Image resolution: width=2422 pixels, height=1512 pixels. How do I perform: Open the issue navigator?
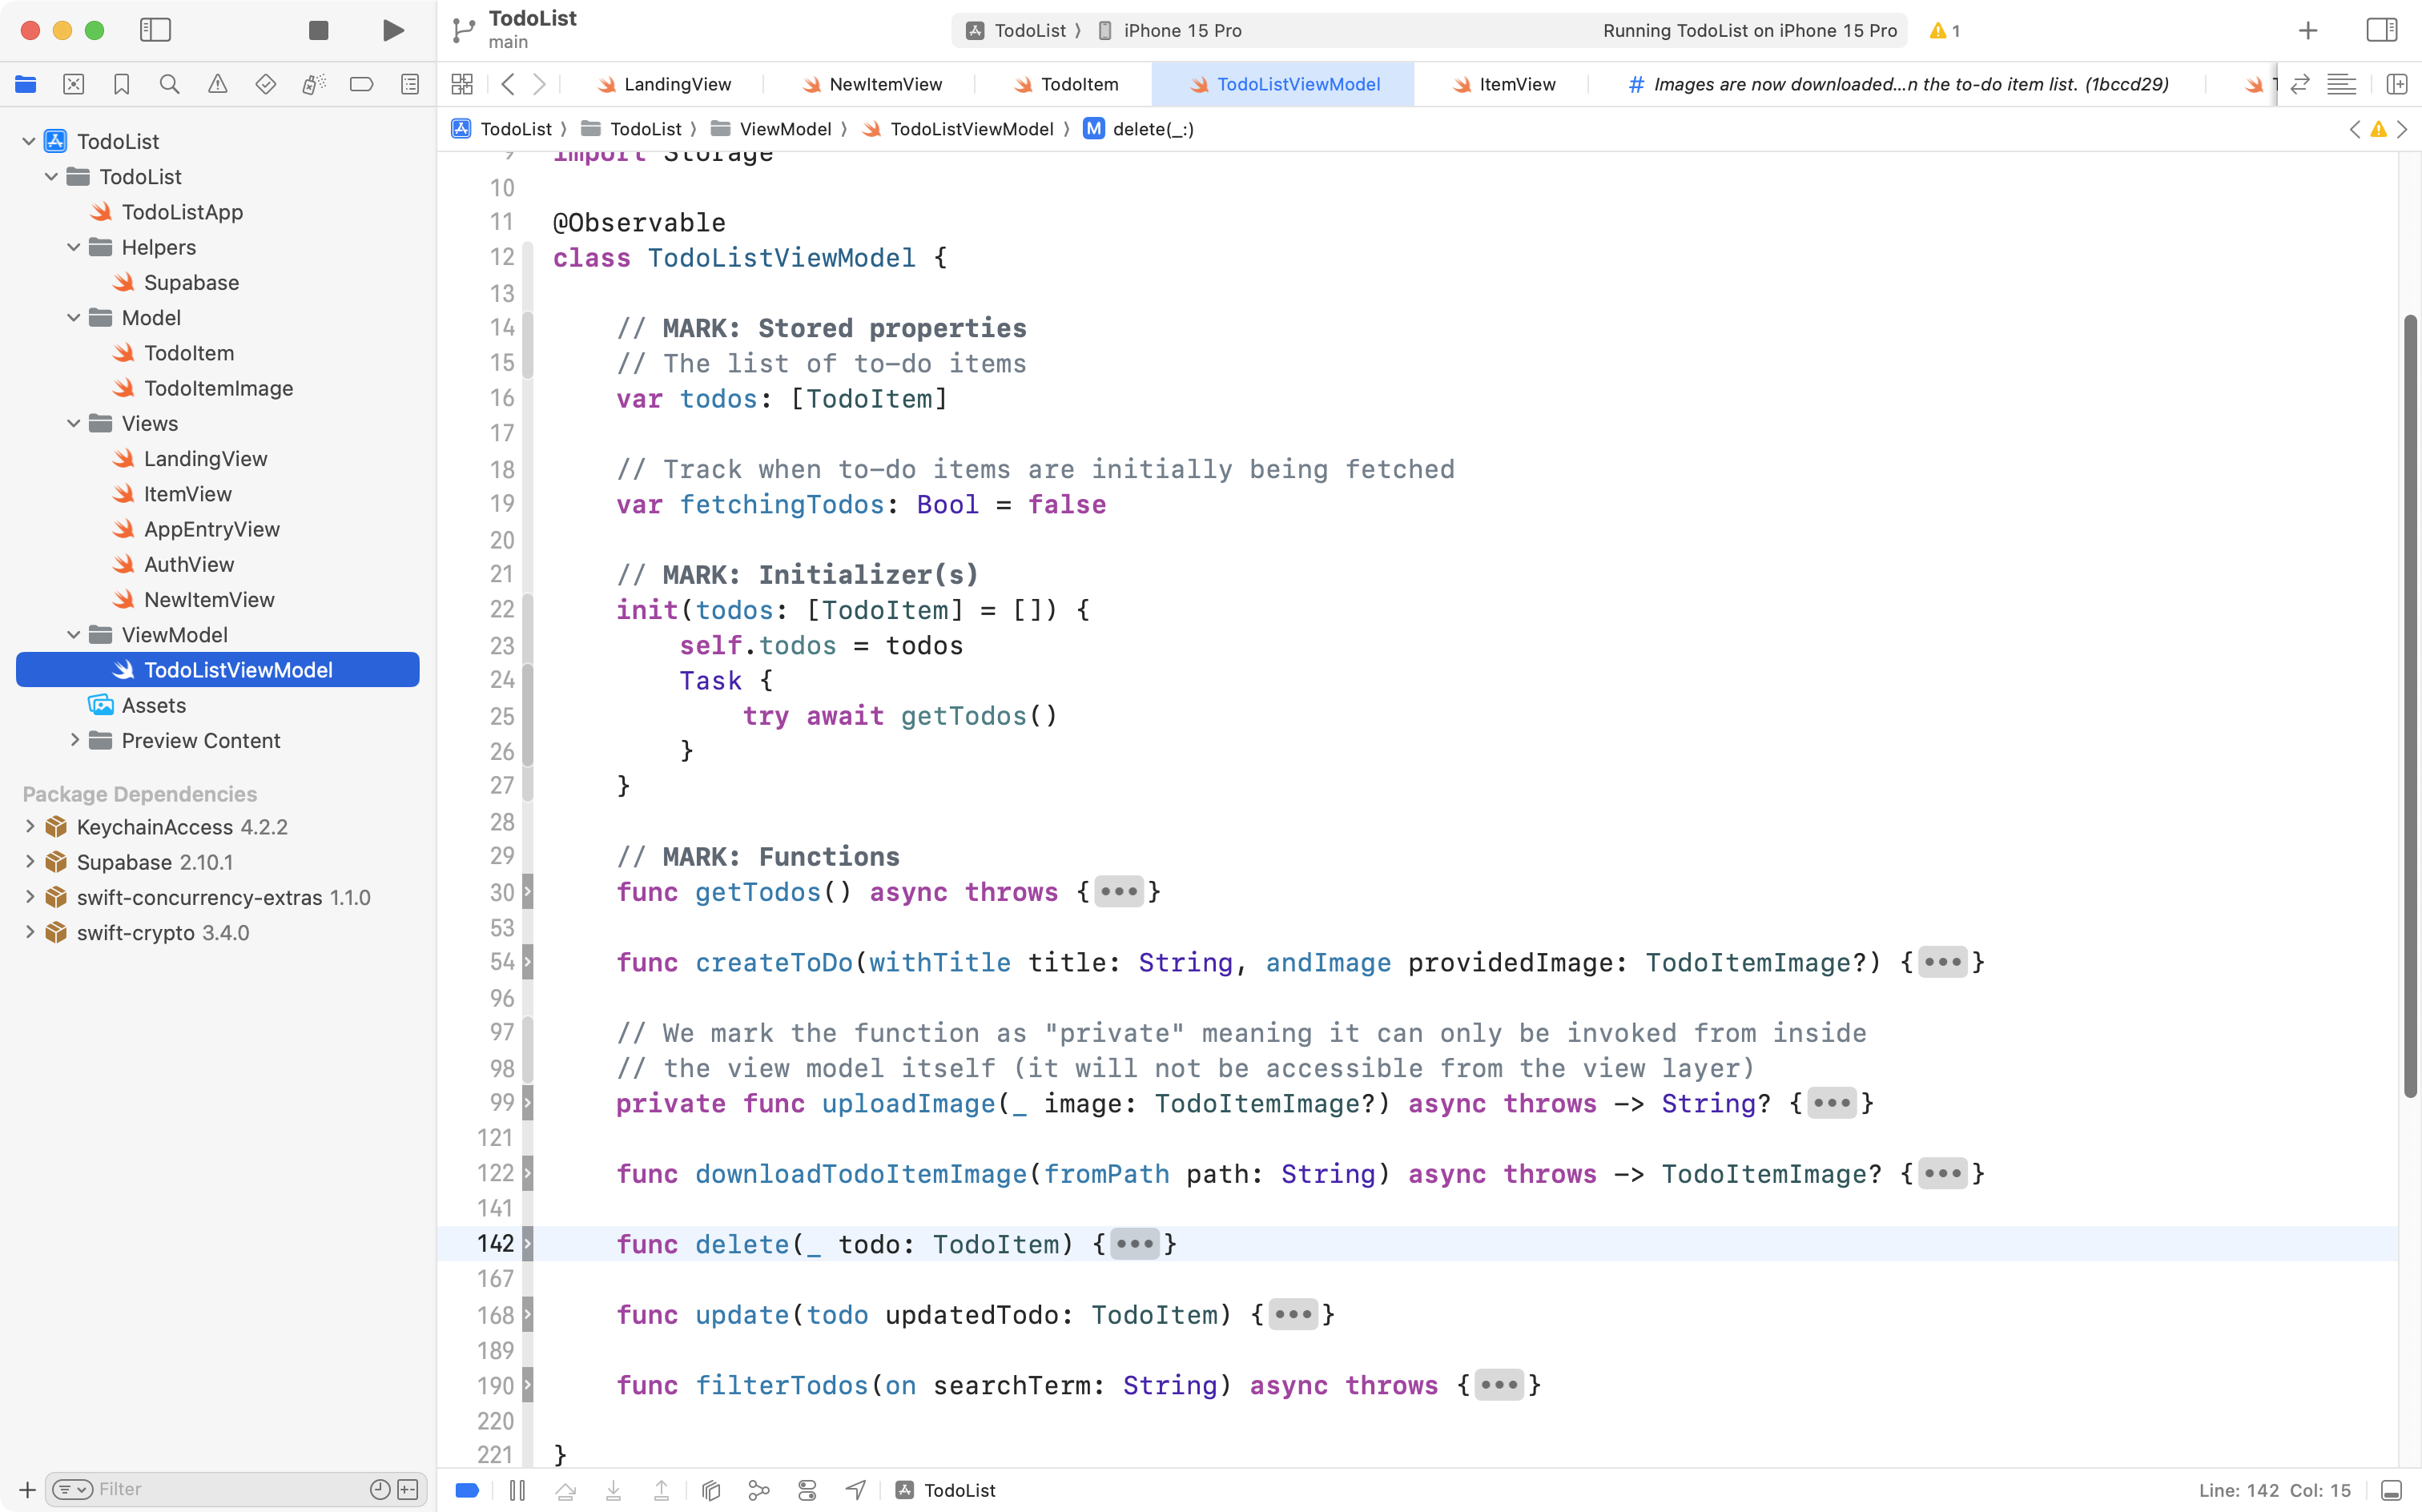(x=218, y=84)
